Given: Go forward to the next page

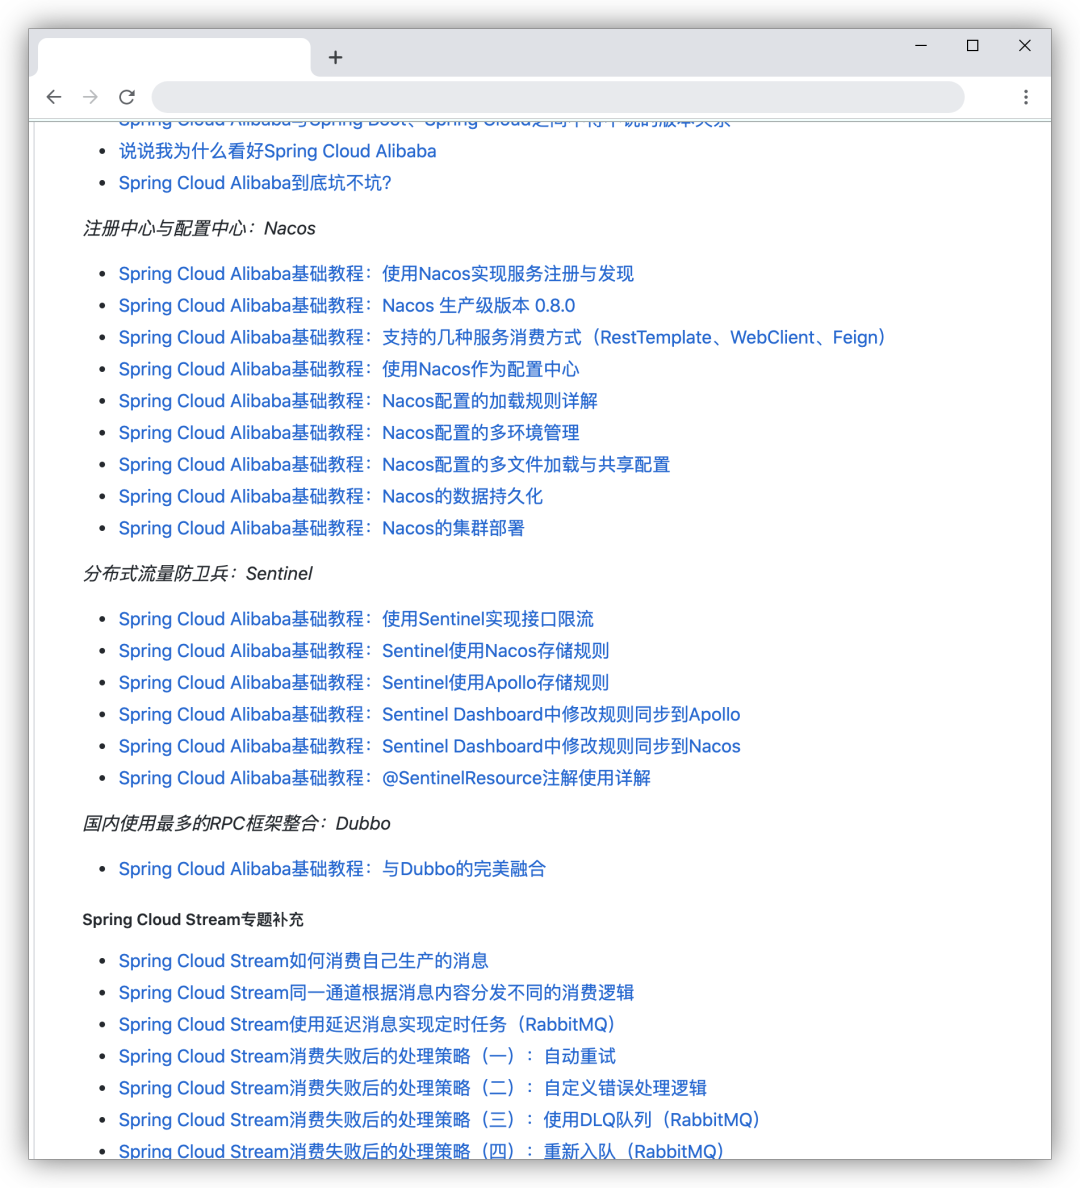Looking at the screenshot, I should [x=90, y=97].
